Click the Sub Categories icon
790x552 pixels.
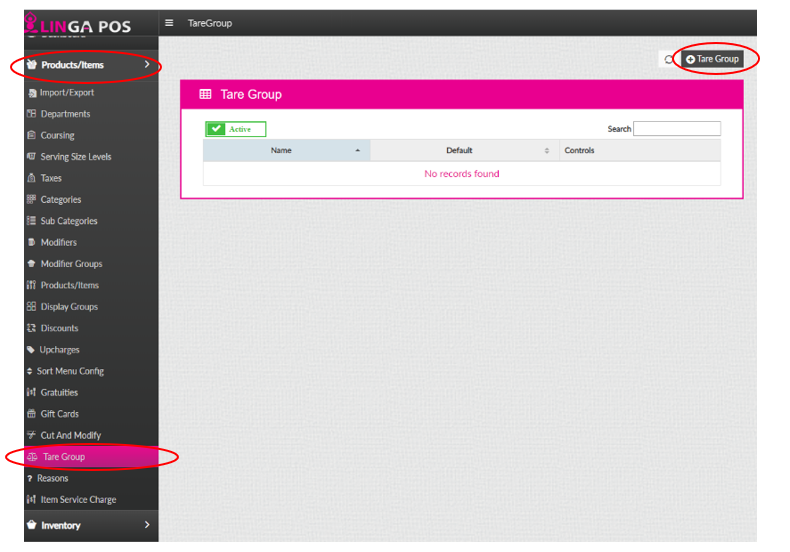(31, 221)
